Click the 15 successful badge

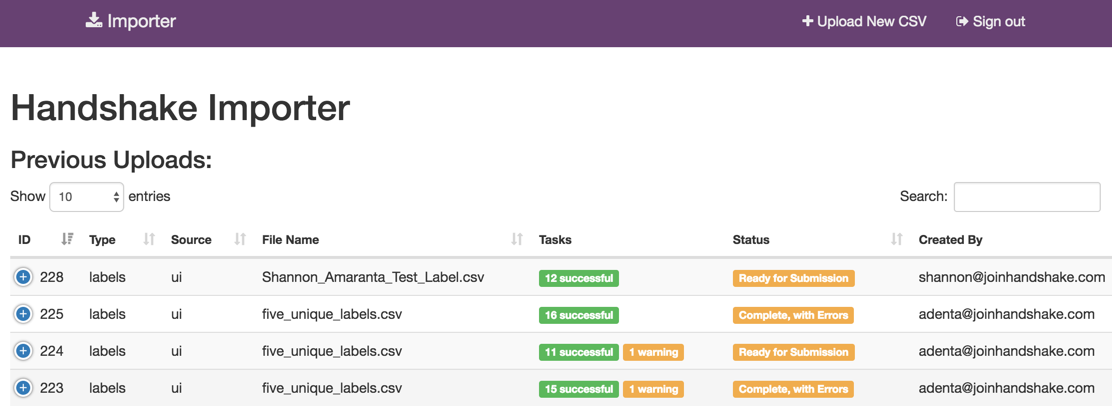click(x=579, y=389)
